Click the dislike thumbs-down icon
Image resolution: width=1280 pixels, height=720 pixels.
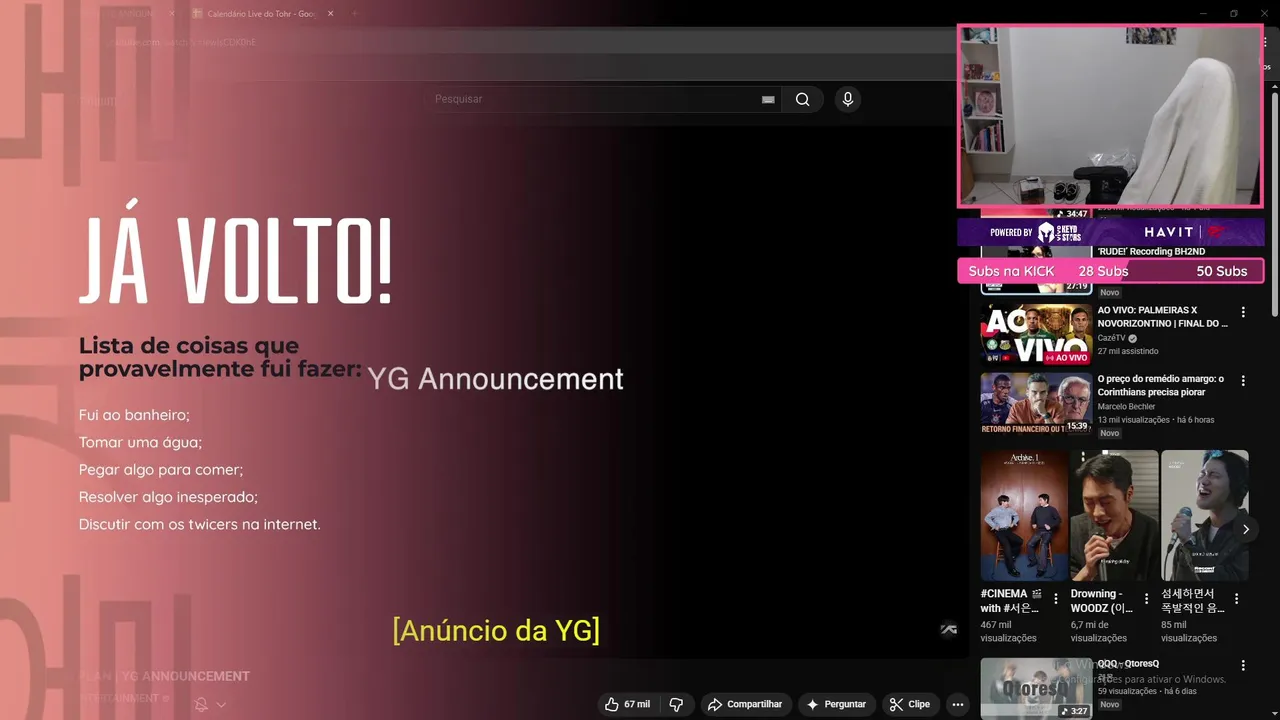click(676, 704)
